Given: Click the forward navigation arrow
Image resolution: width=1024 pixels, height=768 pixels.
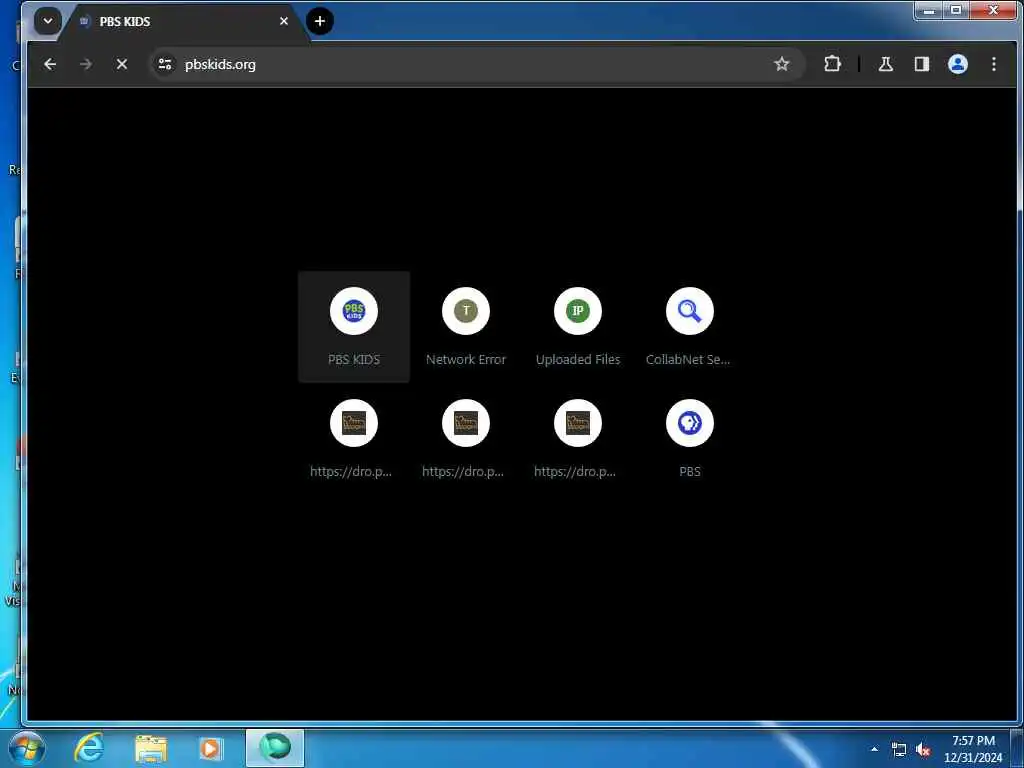Looking at the screenshot, I should (x=86, y=64).
